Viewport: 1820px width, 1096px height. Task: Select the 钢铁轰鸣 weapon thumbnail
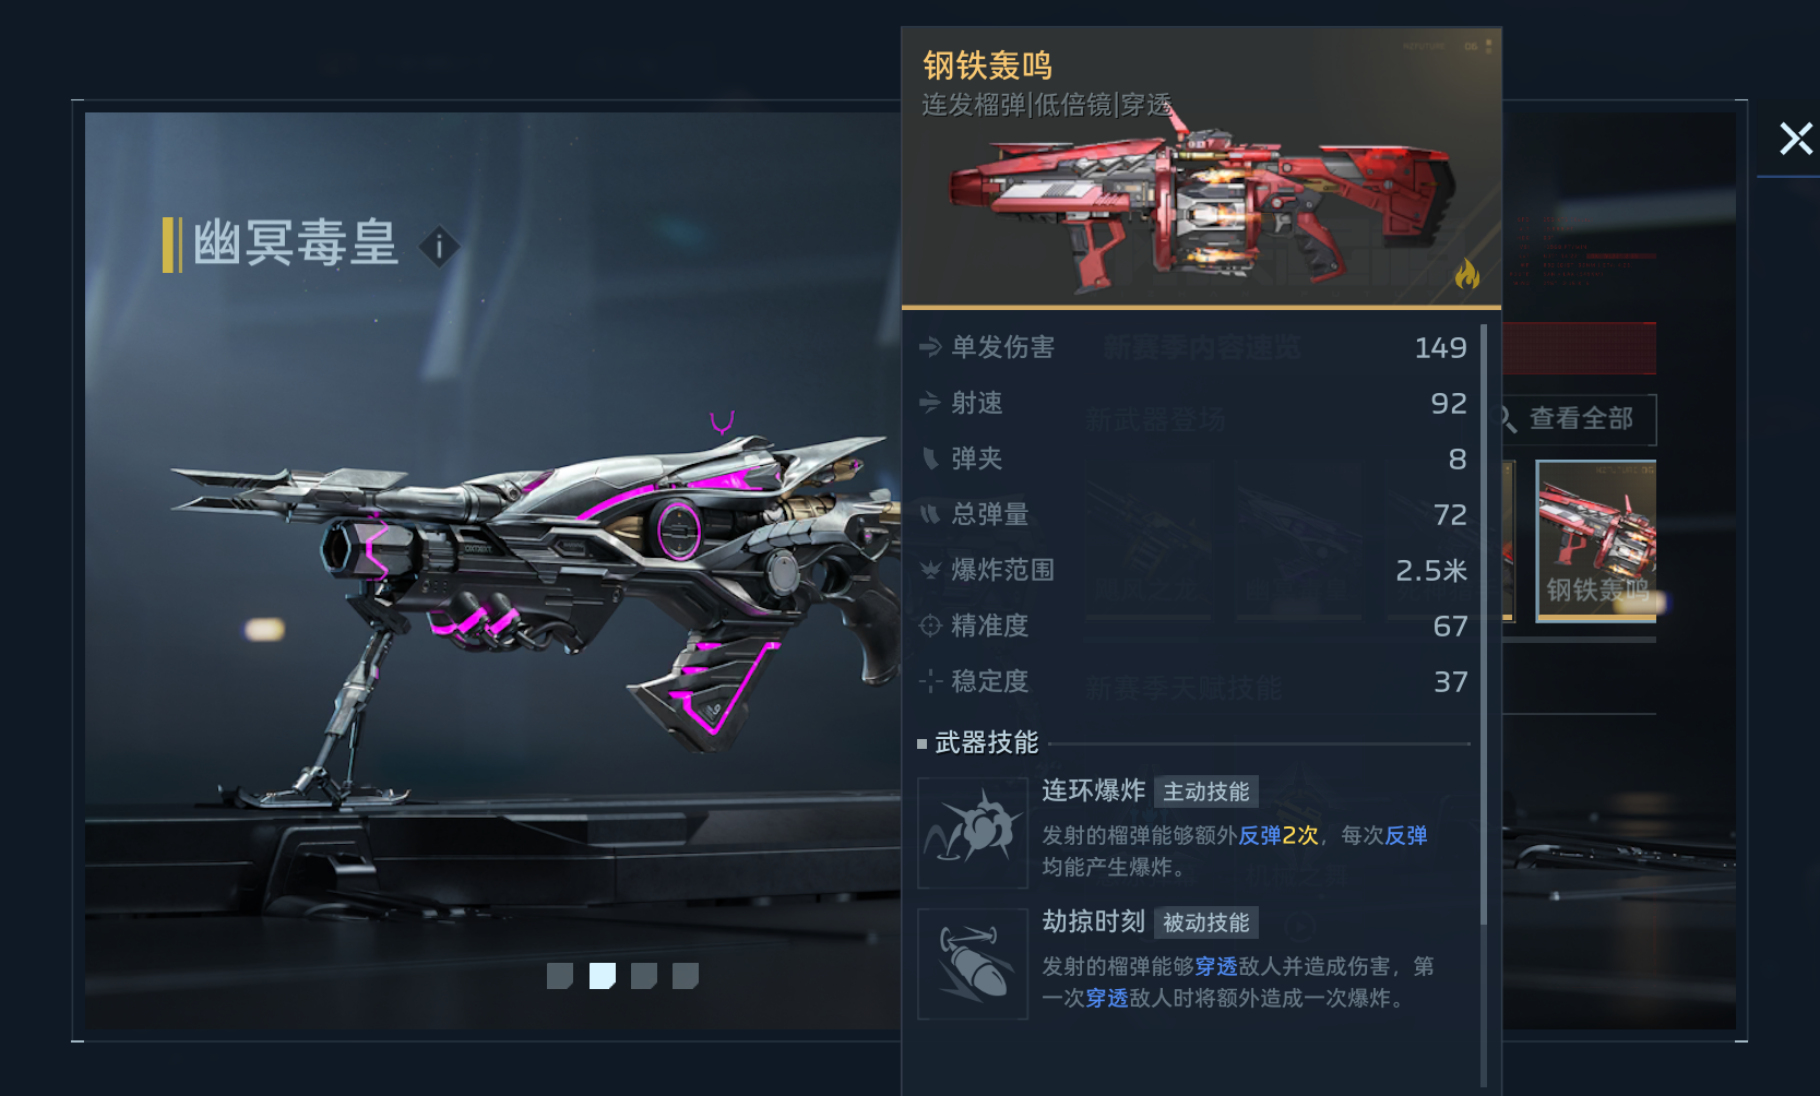pyautogui.click(x=1596, y=540)
